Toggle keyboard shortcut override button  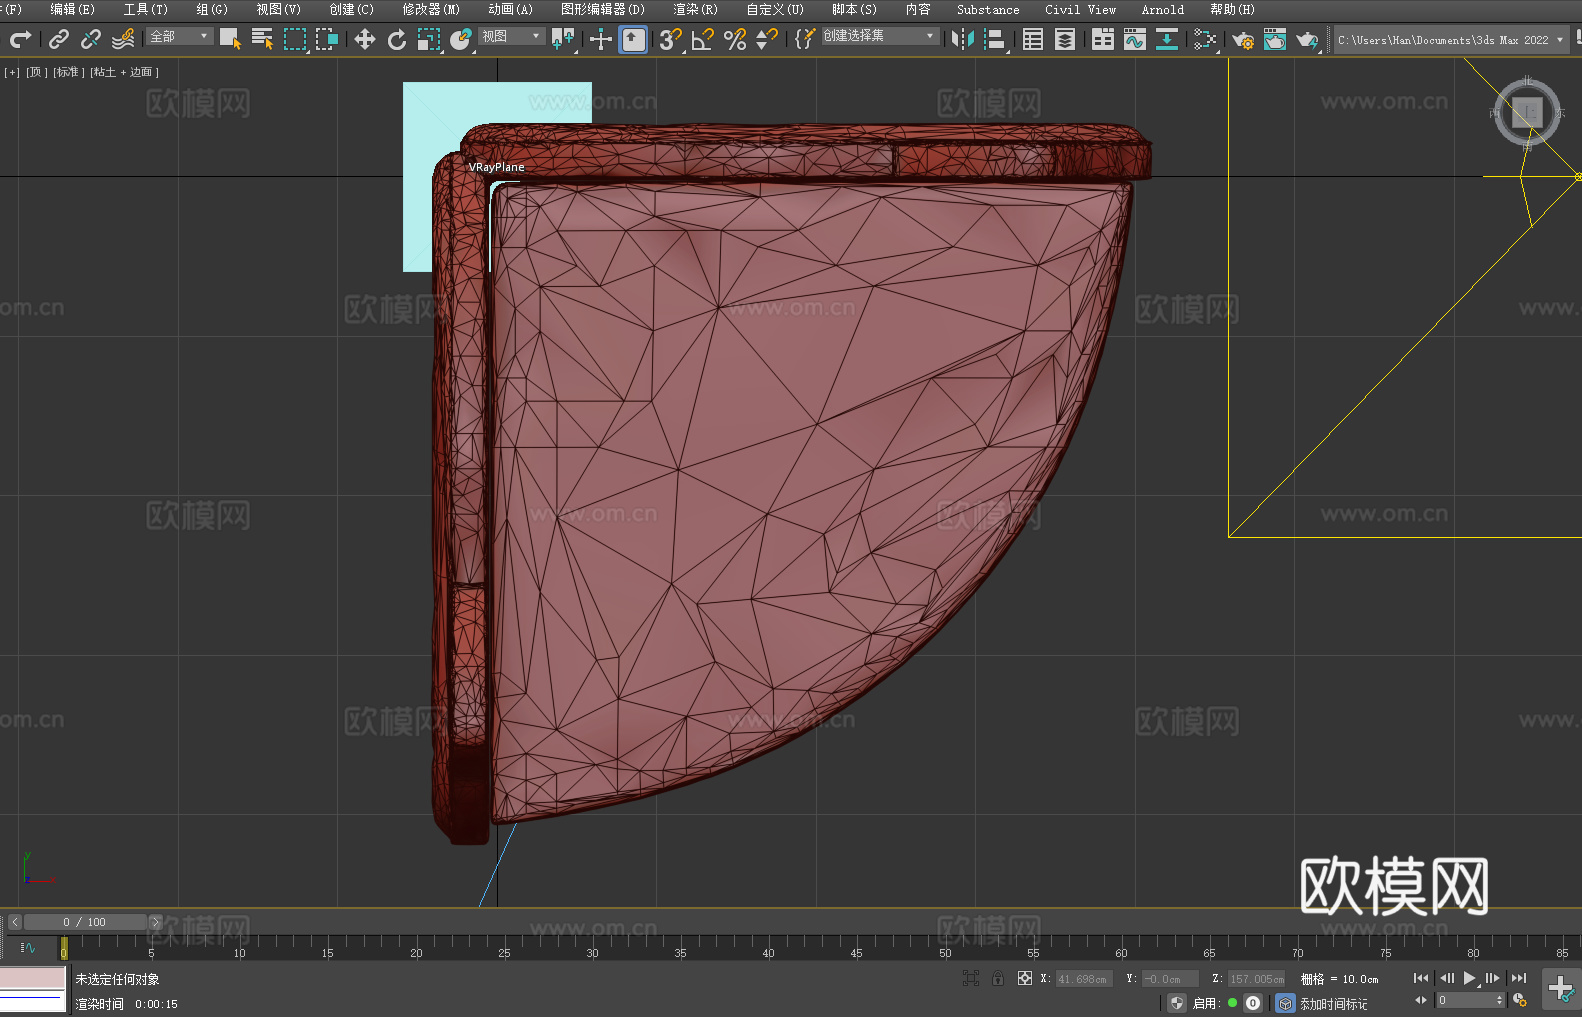coord(633,39)
